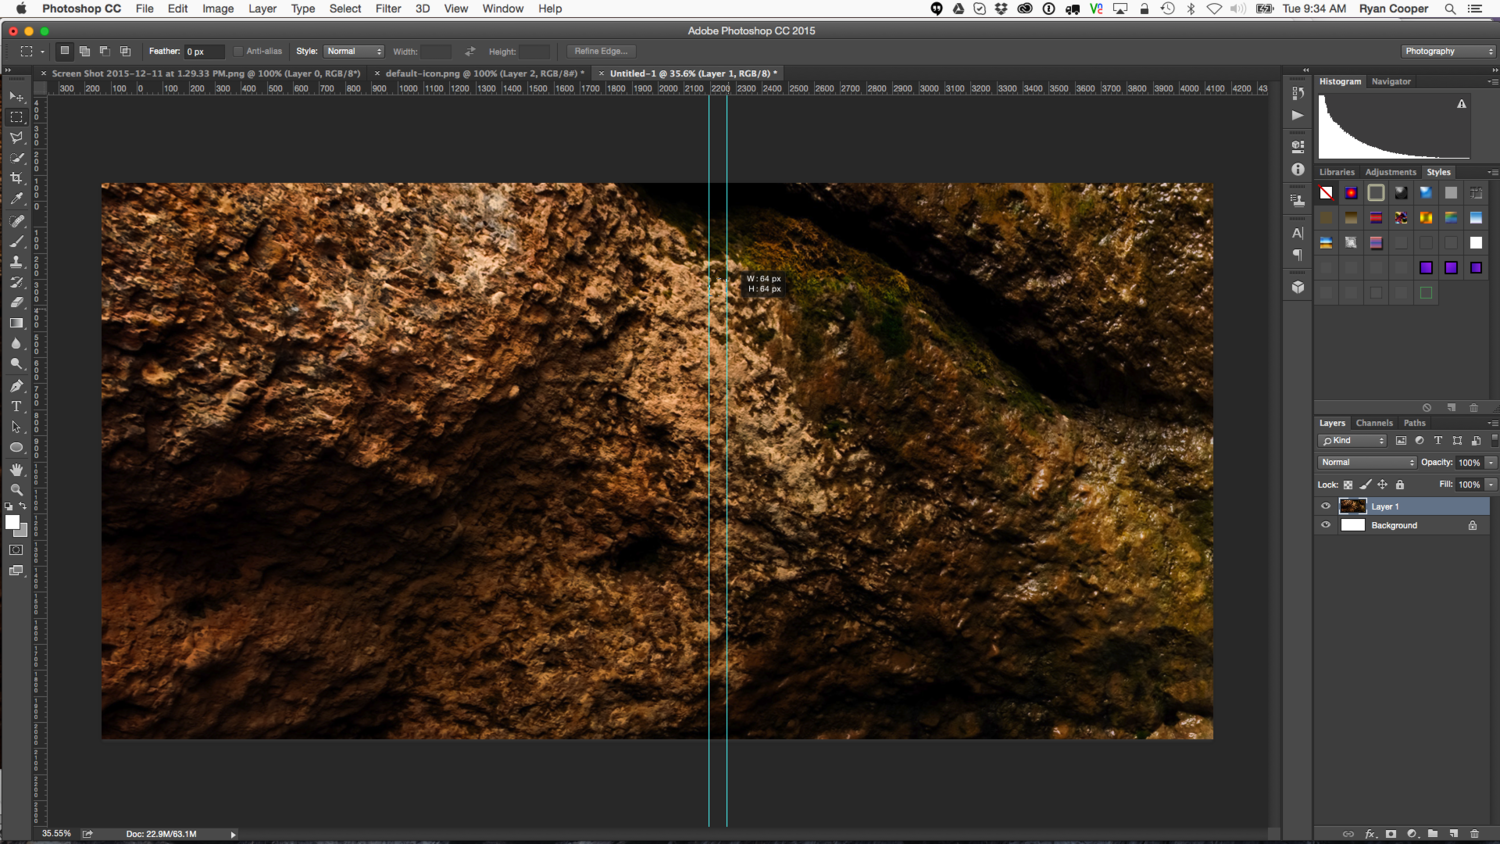
Task: Grab the Zoom tool
Action: pyautogui.click(x=16, y=490)
